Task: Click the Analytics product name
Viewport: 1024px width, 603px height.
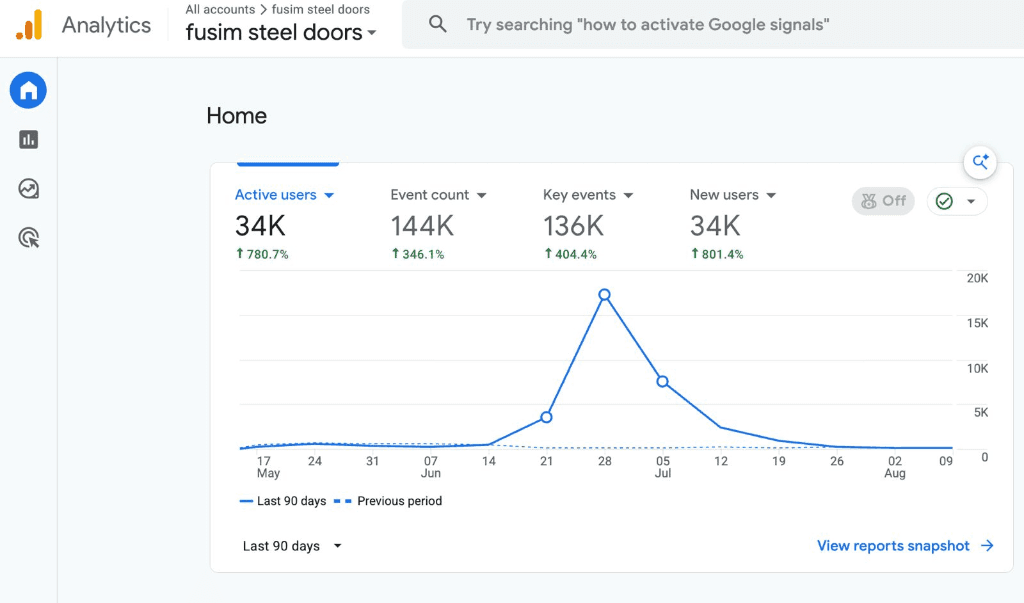Action: pyautogui.click(x=106, y=25)
